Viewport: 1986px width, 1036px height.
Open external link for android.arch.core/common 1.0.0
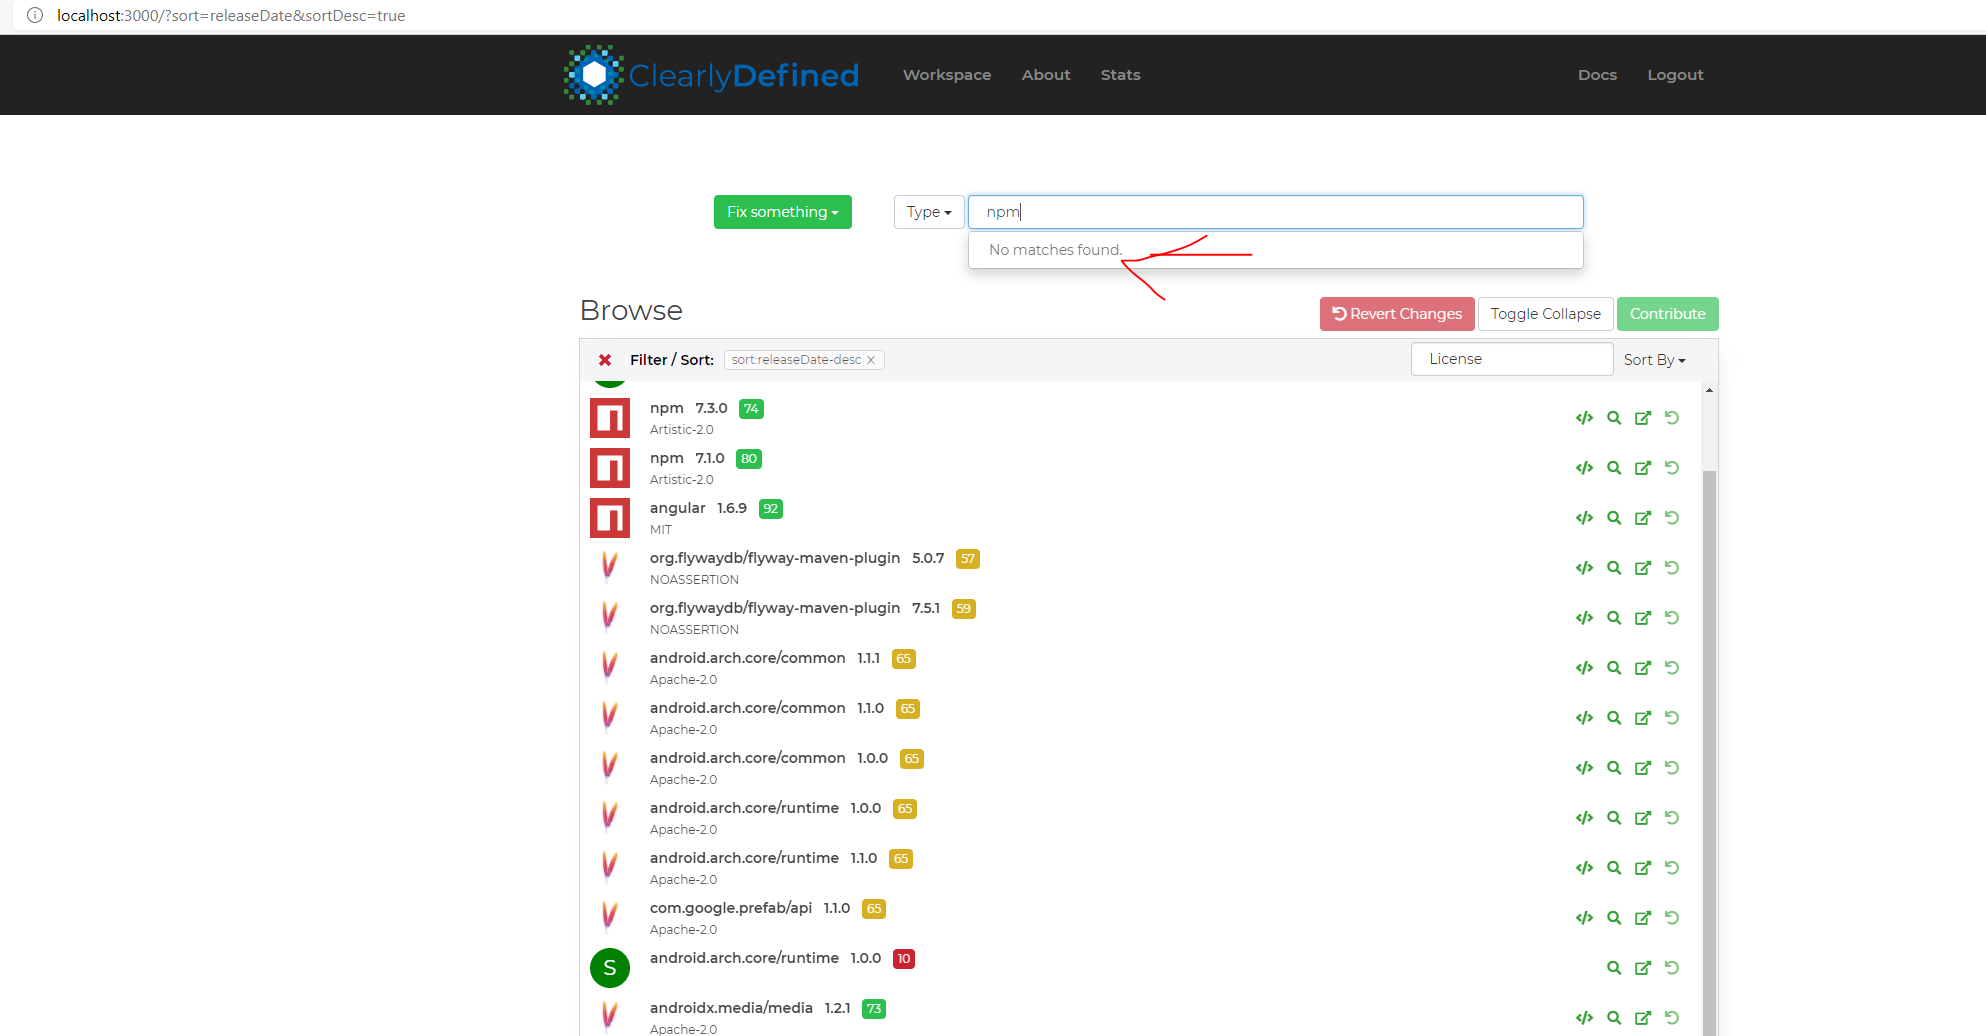click(x=1643, y=768)
